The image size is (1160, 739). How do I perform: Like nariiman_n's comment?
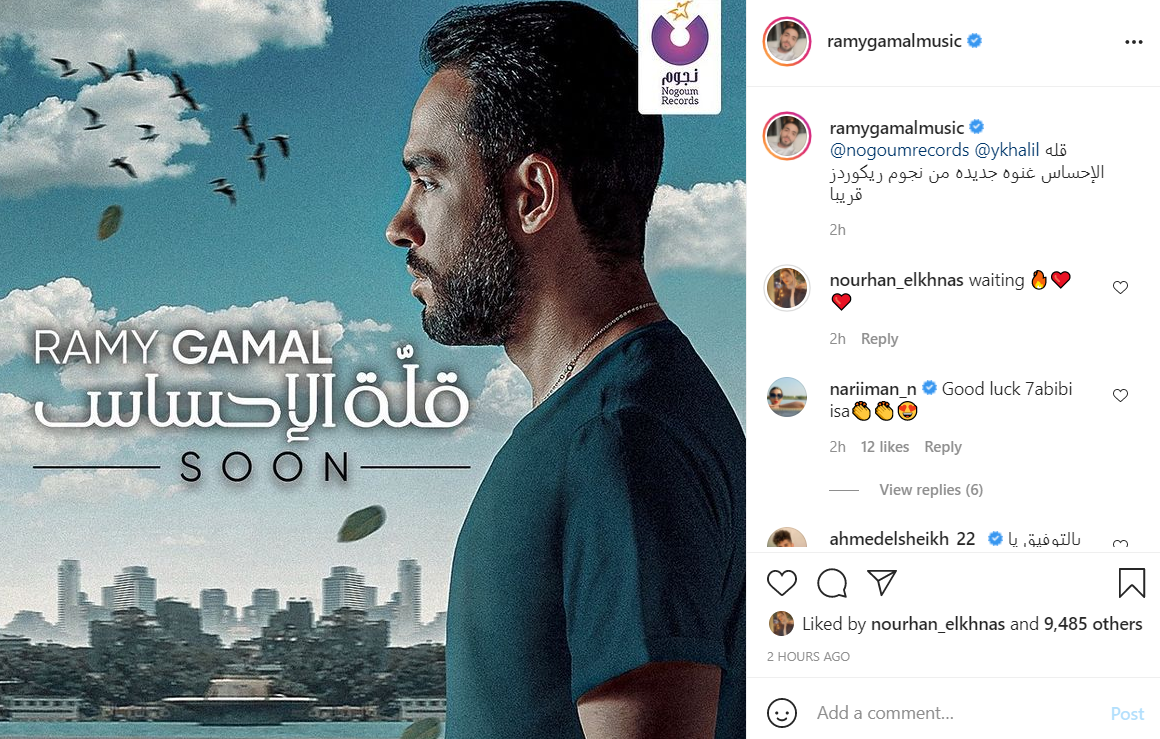point(1120,395)
